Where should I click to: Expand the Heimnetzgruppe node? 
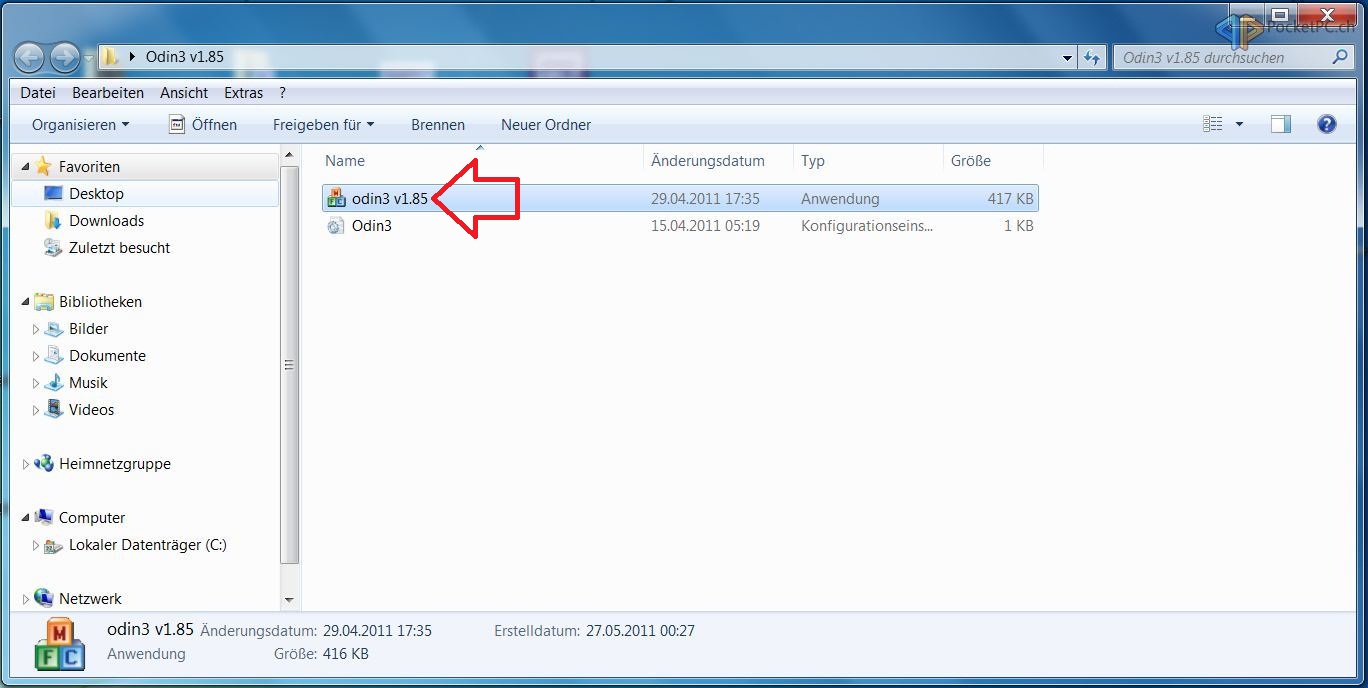(26, 464)
